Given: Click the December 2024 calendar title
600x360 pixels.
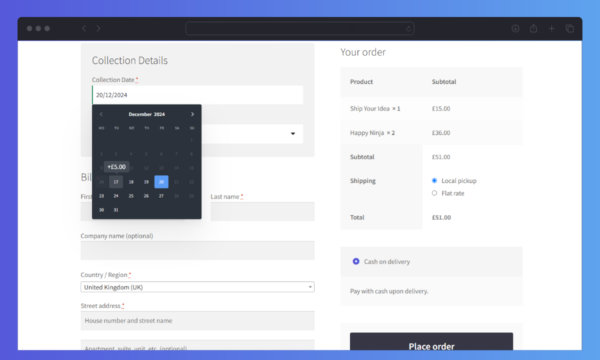Looking at the screenshot, I should (x=147, y=114).
